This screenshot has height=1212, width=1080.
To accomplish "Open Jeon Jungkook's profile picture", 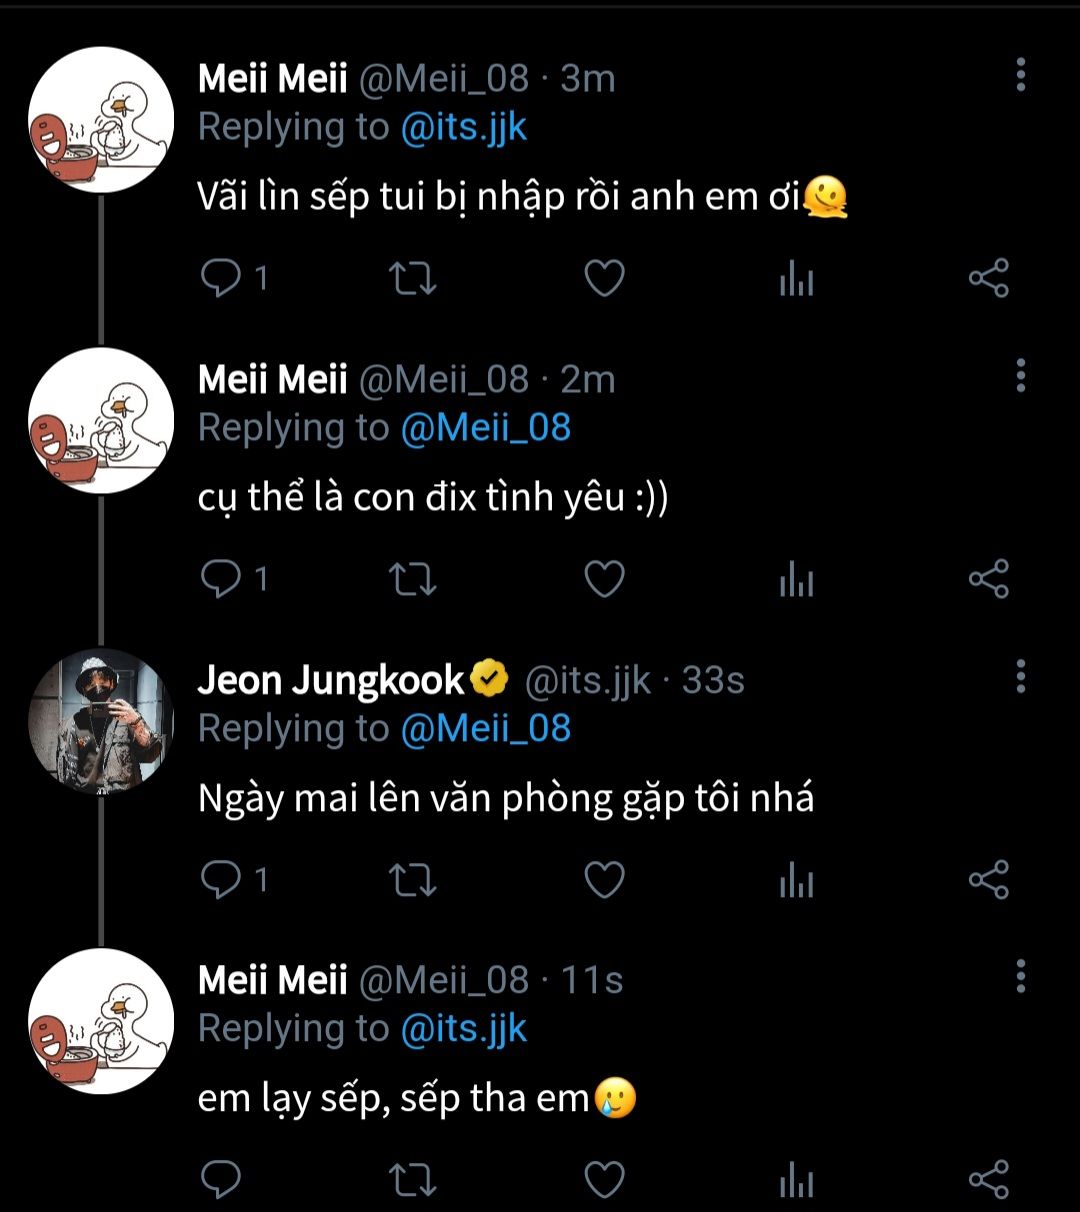I will [x=101, y=721].
